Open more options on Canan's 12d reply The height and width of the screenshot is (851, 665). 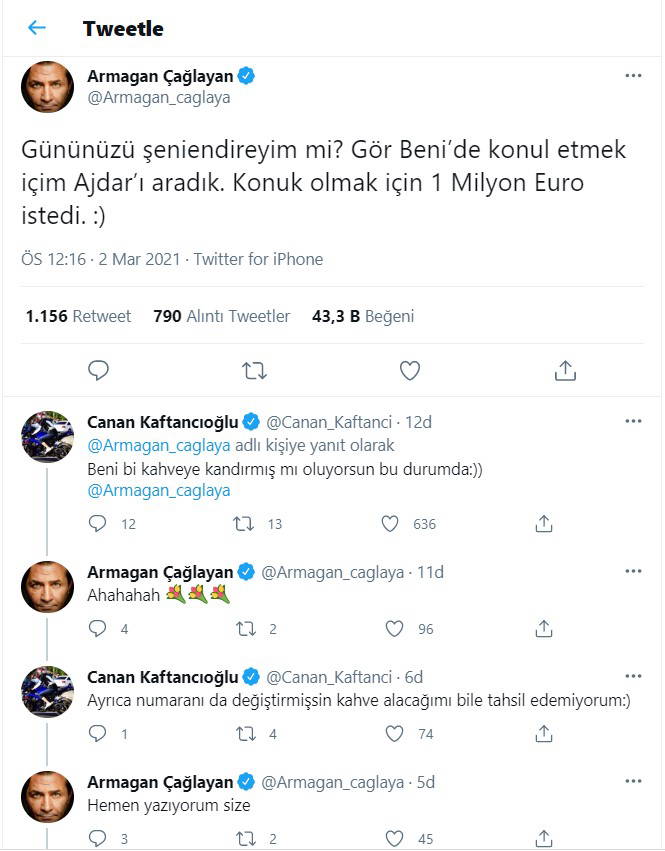[x=633, y=422]
